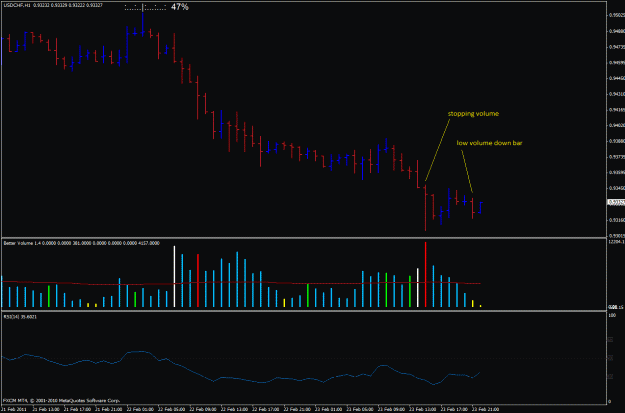Click the 100 label on RSI scale
Image resolution: width=625 pixels, height=413 pixels.
point(612,315)
